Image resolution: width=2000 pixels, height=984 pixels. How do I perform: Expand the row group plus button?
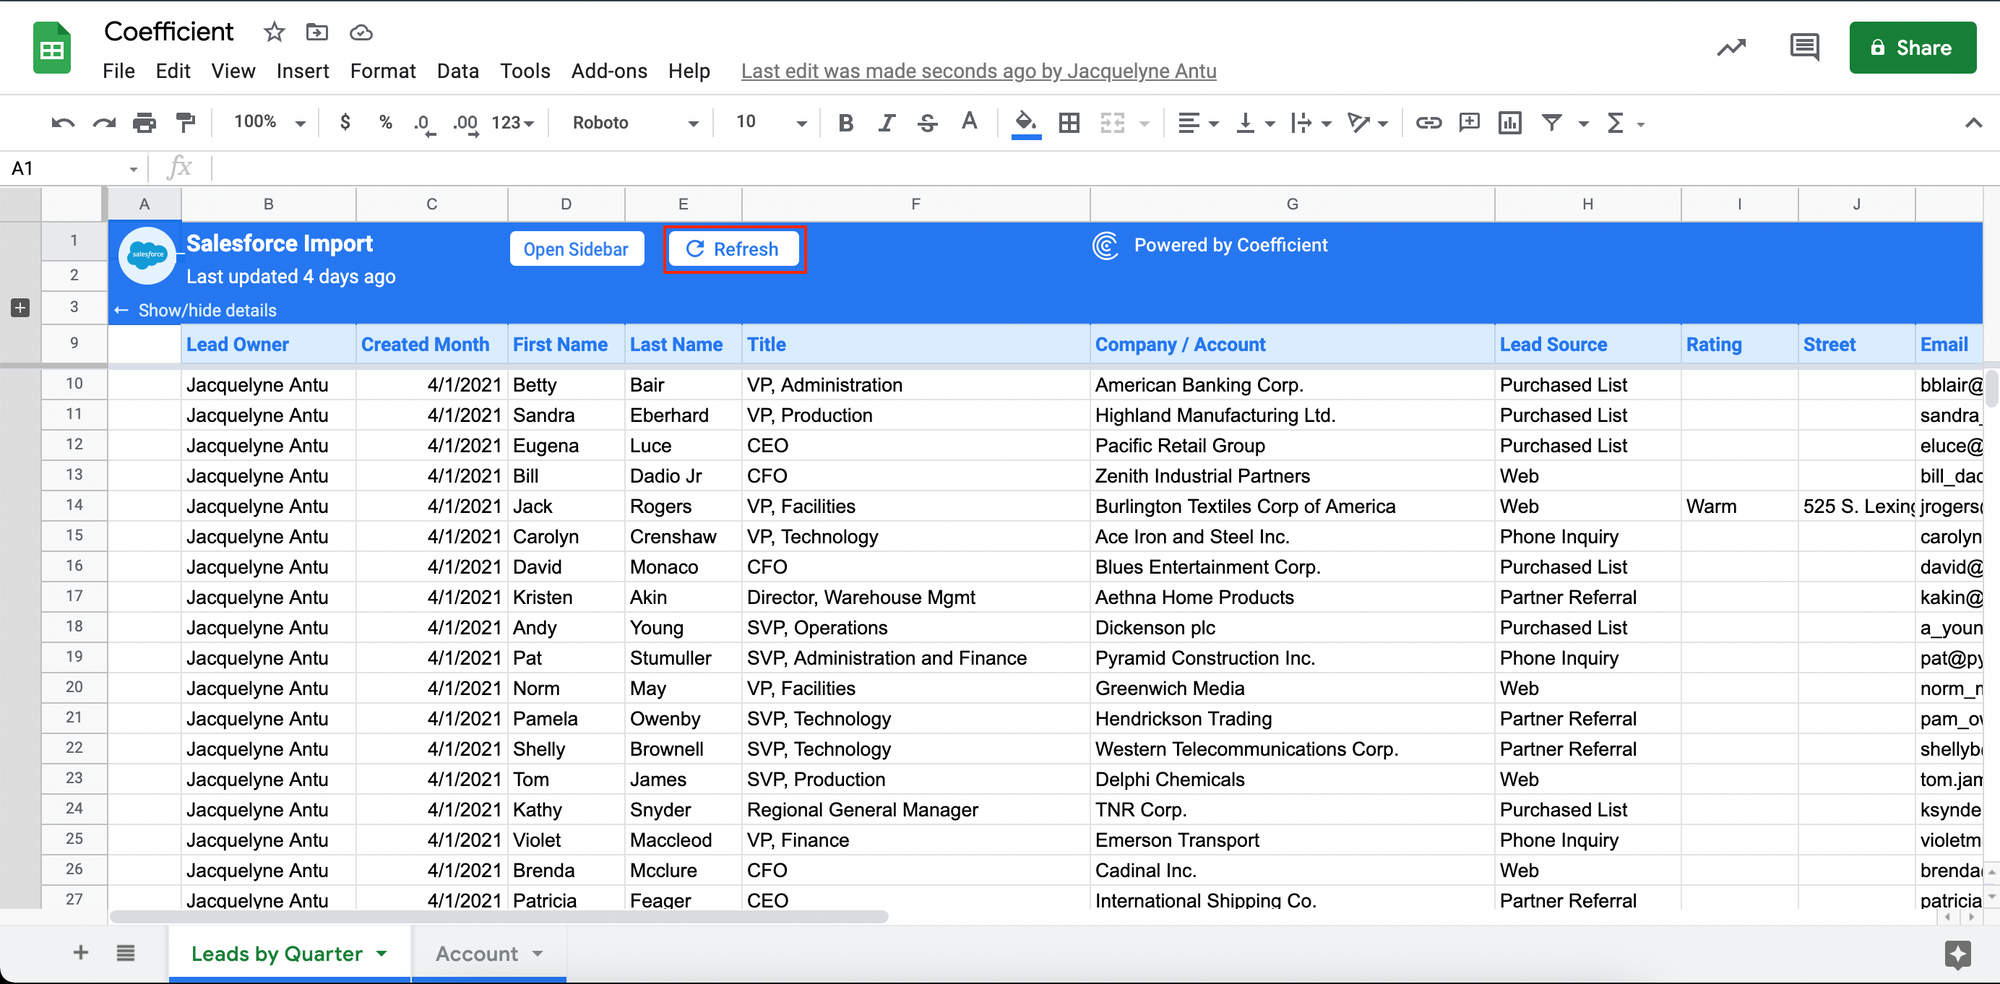[20, 308]
